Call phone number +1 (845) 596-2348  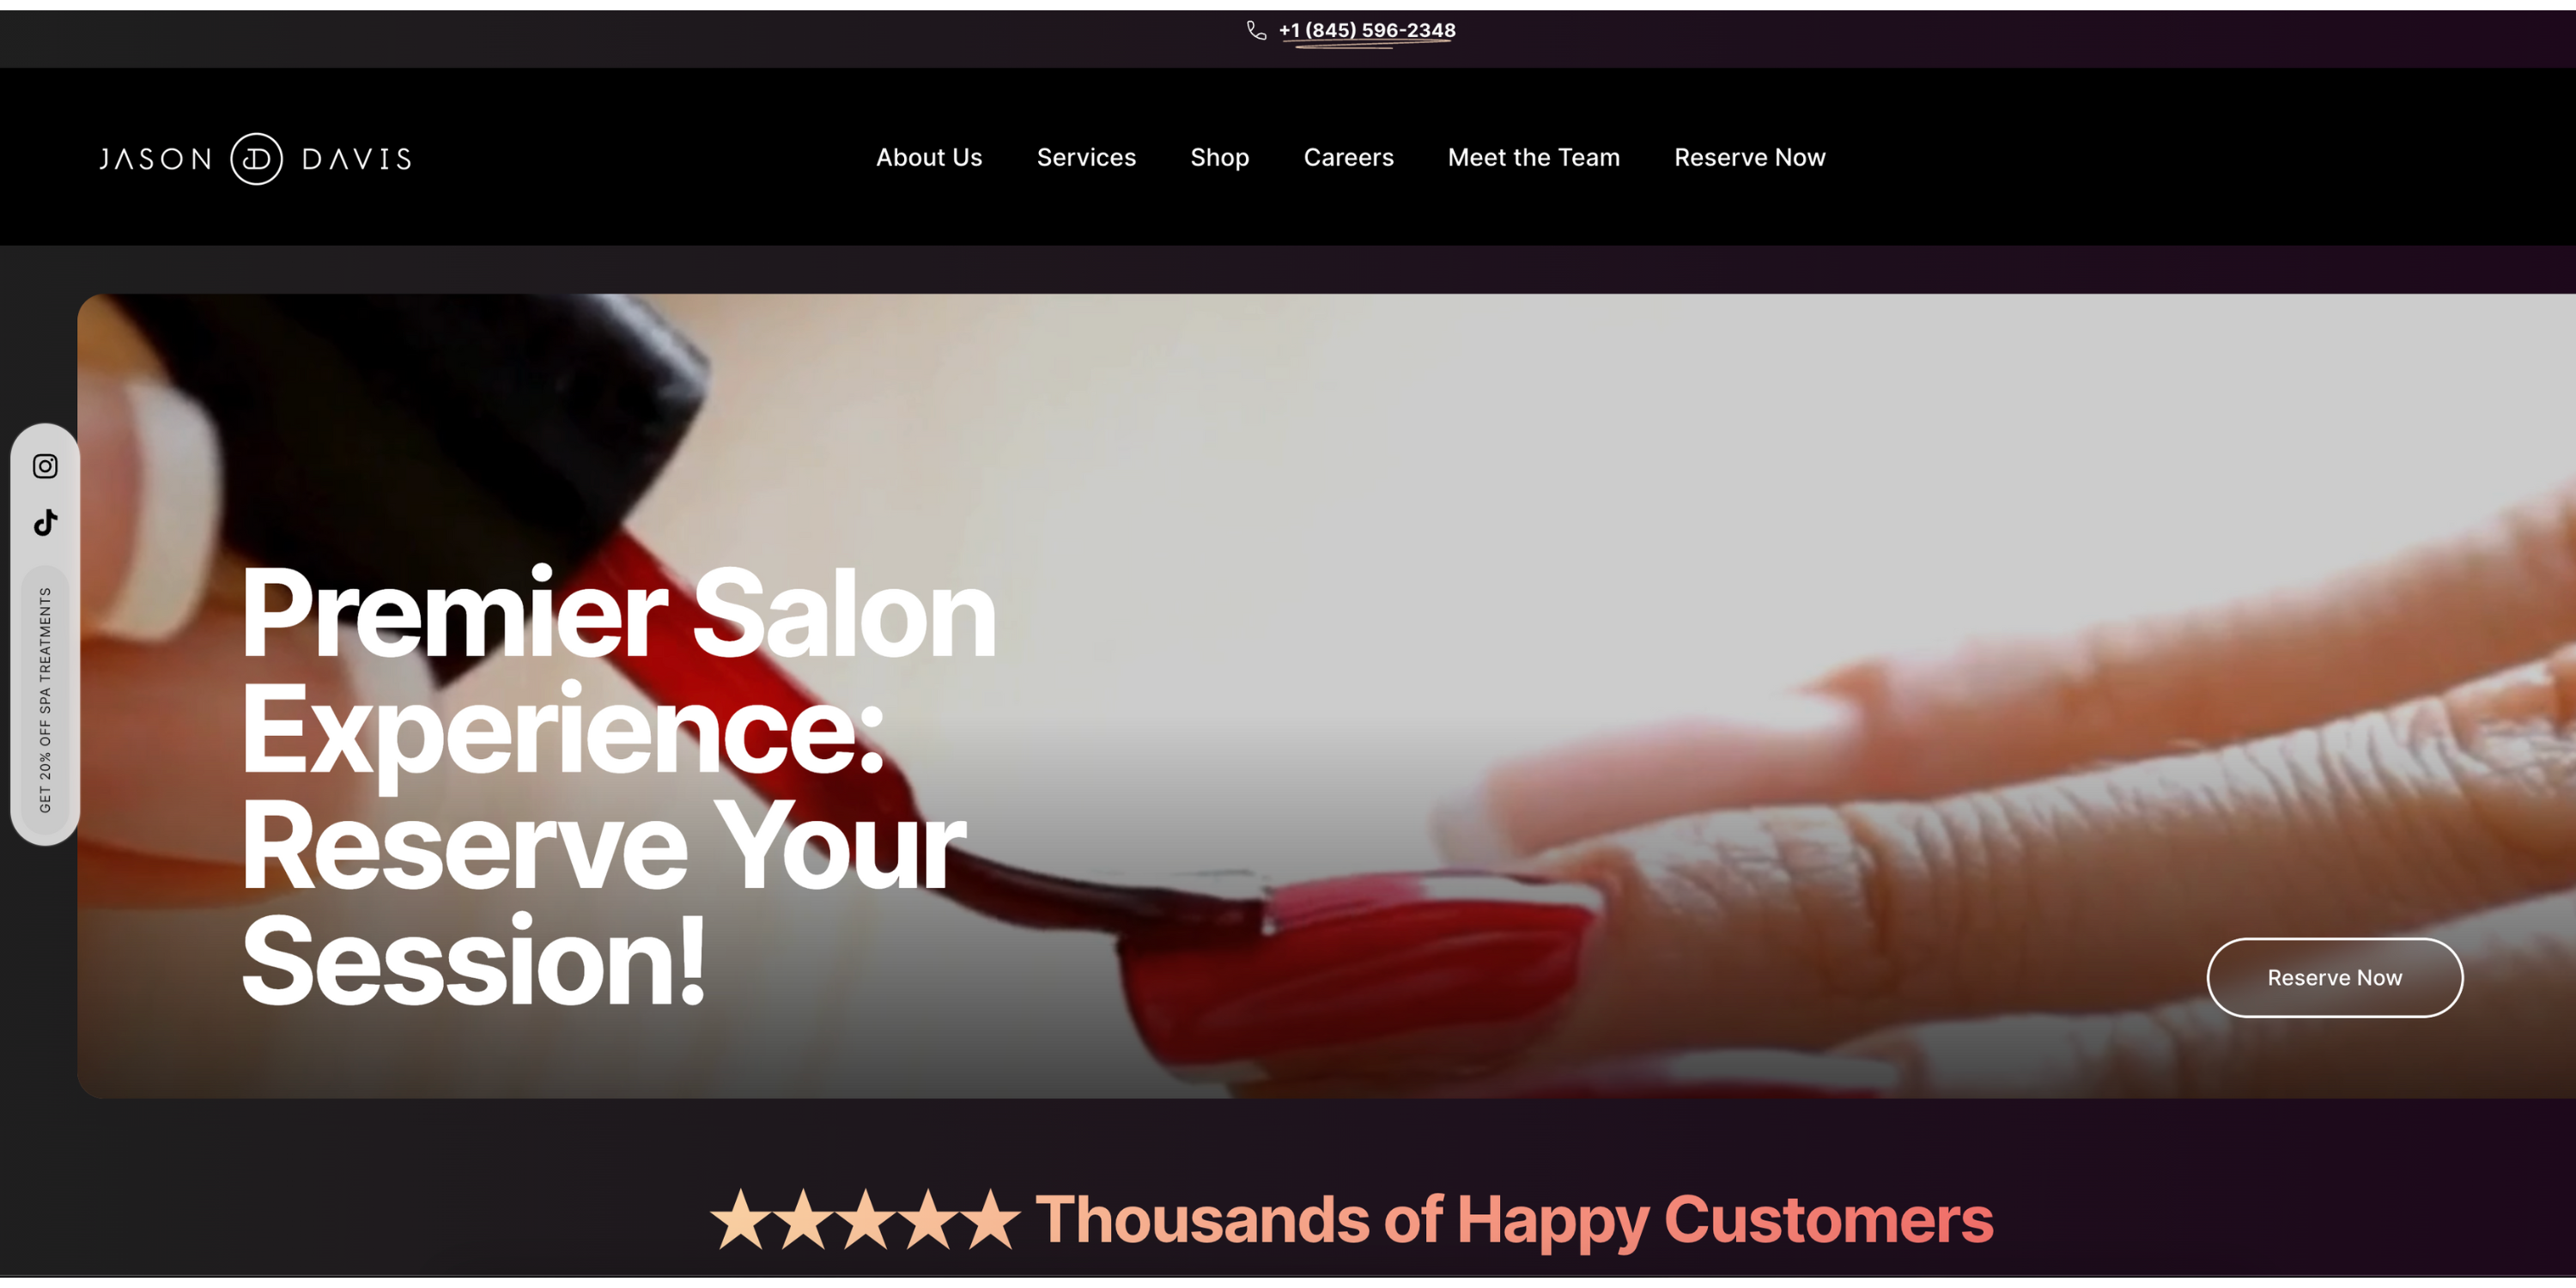[x=1367, y=30]
